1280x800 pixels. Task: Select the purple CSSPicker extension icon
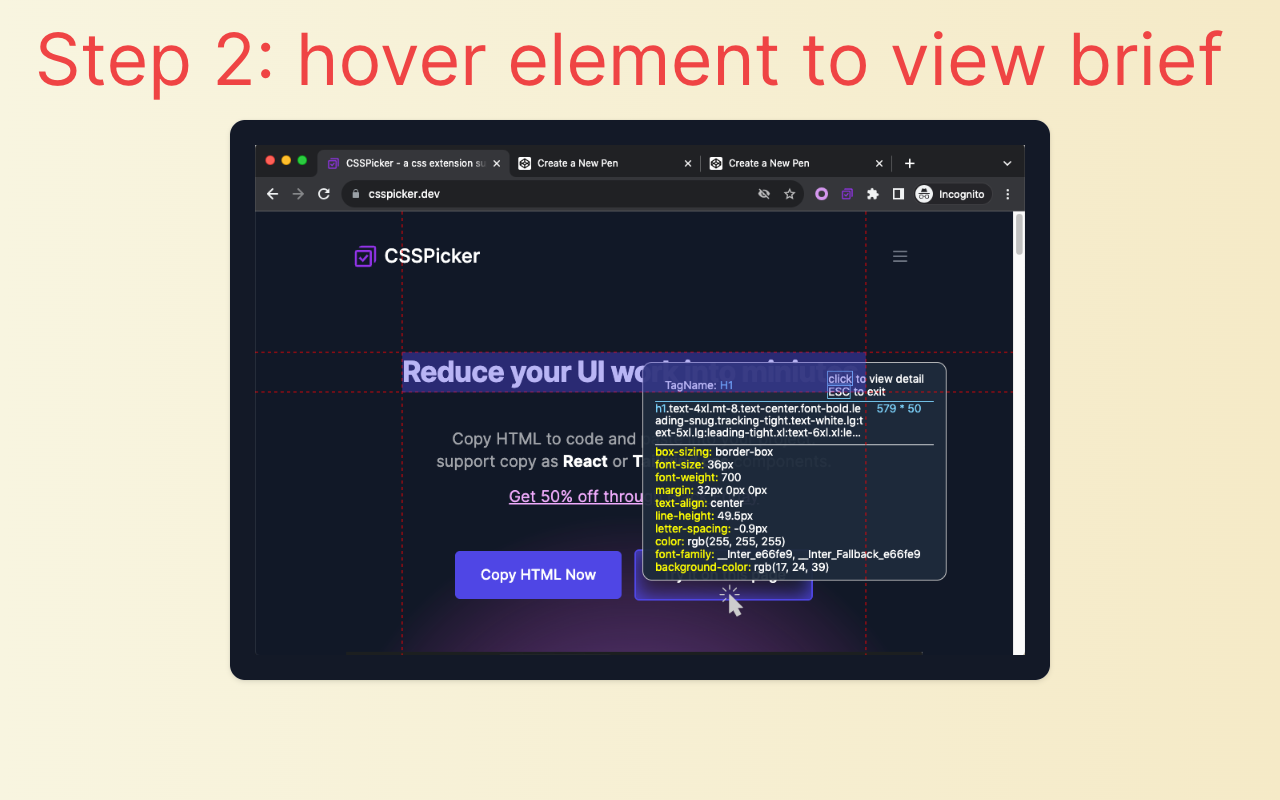[847, 194]
